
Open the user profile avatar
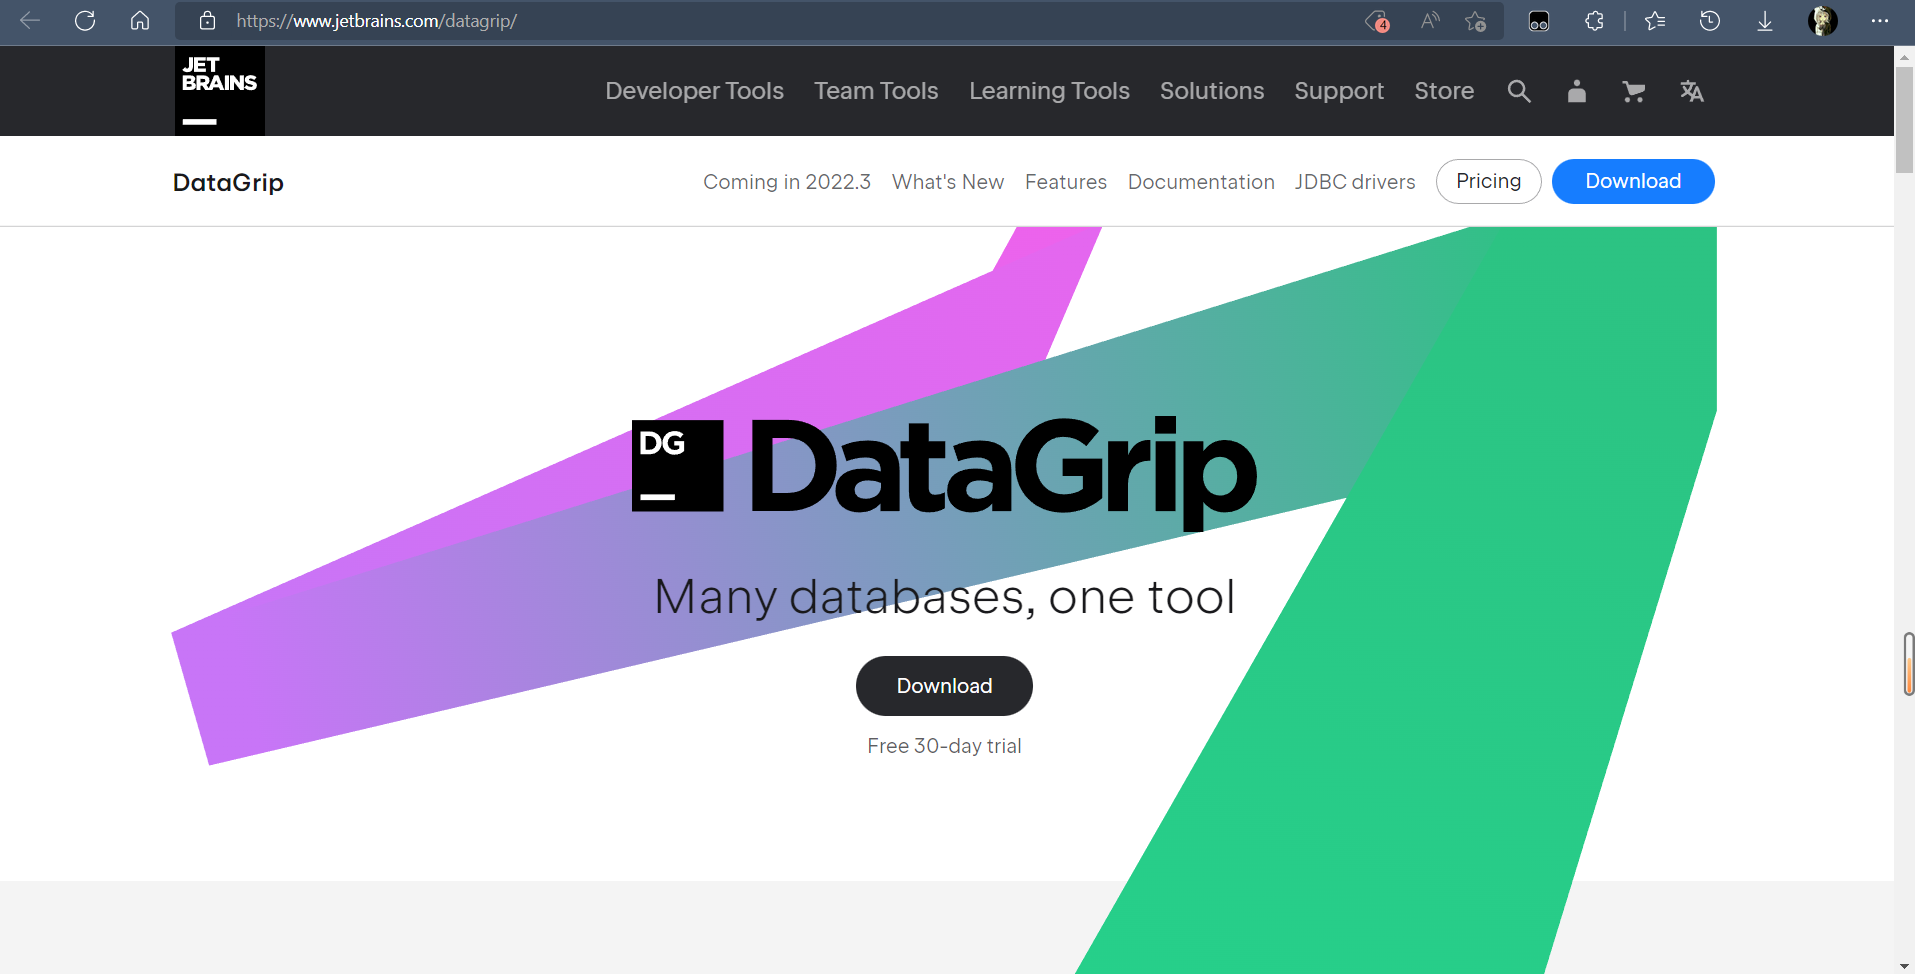point(1823,21)
